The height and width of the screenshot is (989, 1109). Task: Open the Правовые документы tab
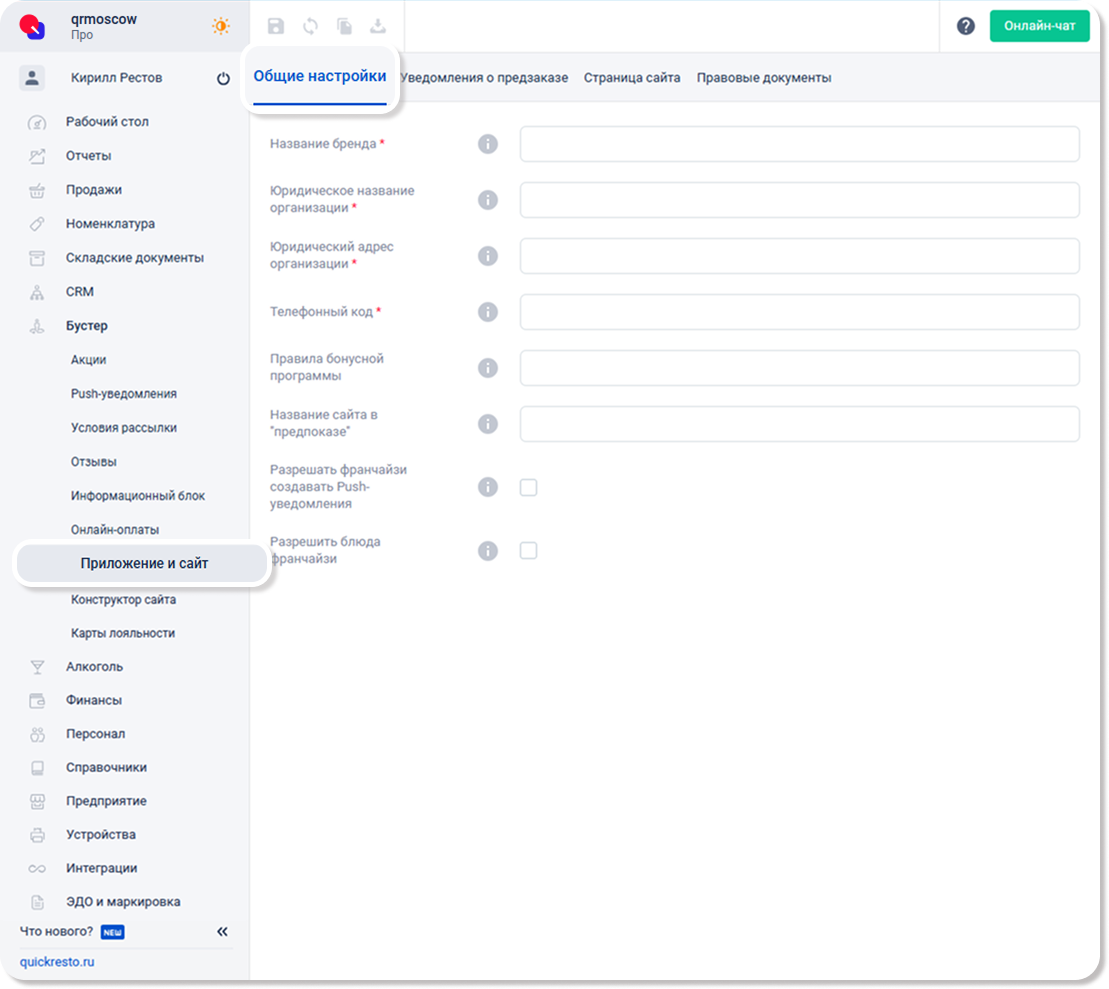click(763, 78)
